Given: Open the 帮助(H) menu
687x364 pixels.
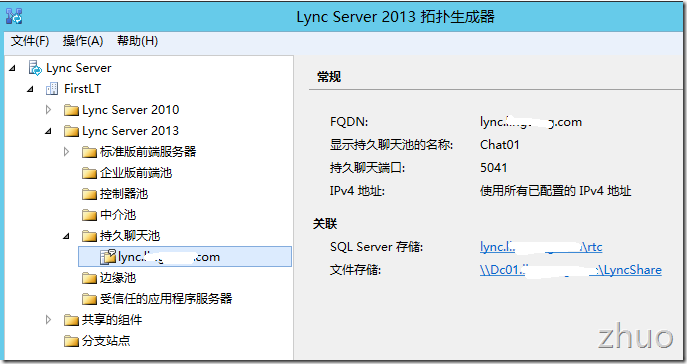Looking at the screenshot, I should [x=138, y=41].
